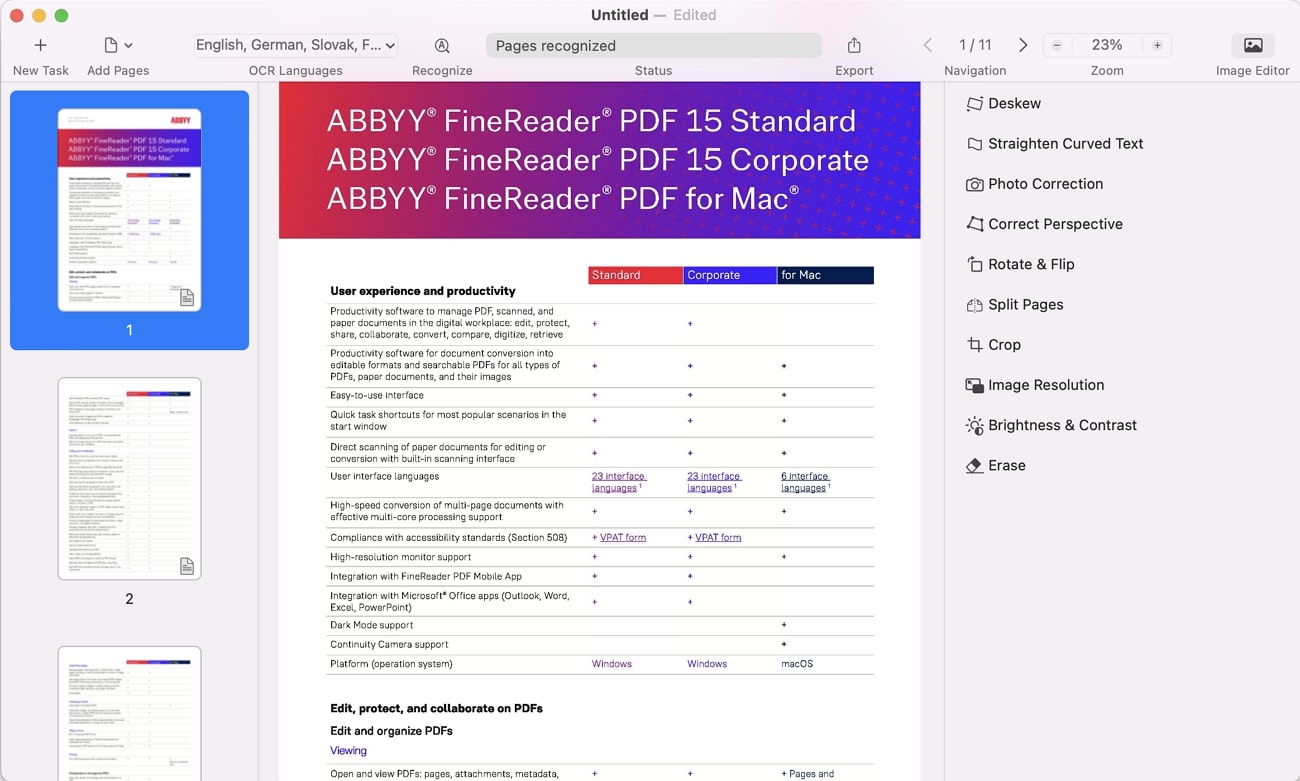Open the Photo Correction tool
The width and height of the screenshot is (1300, 781).
1035,184
